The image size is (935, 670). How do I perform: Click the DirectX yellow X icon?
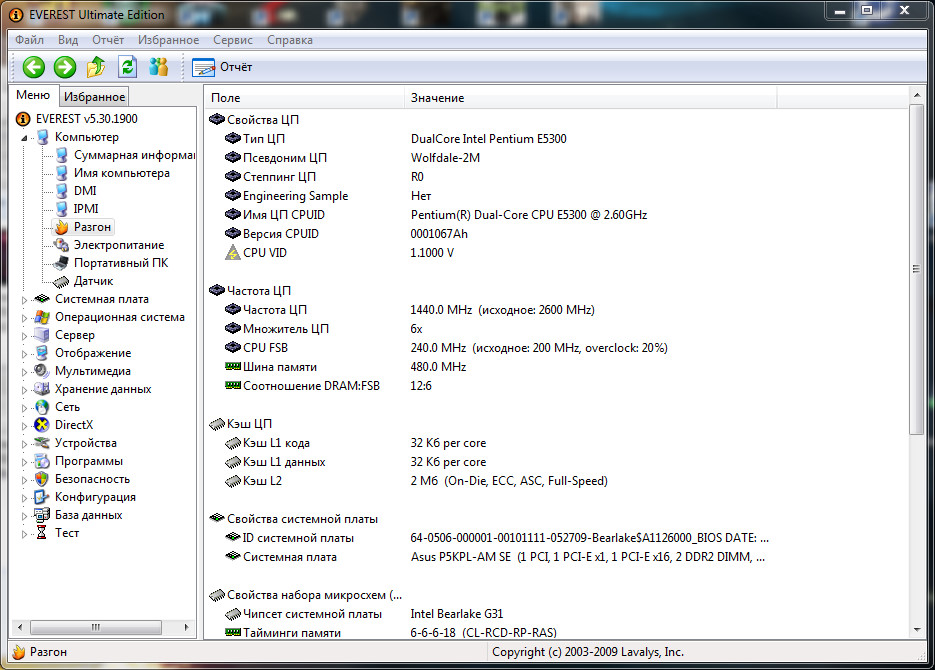click(42, 425)
